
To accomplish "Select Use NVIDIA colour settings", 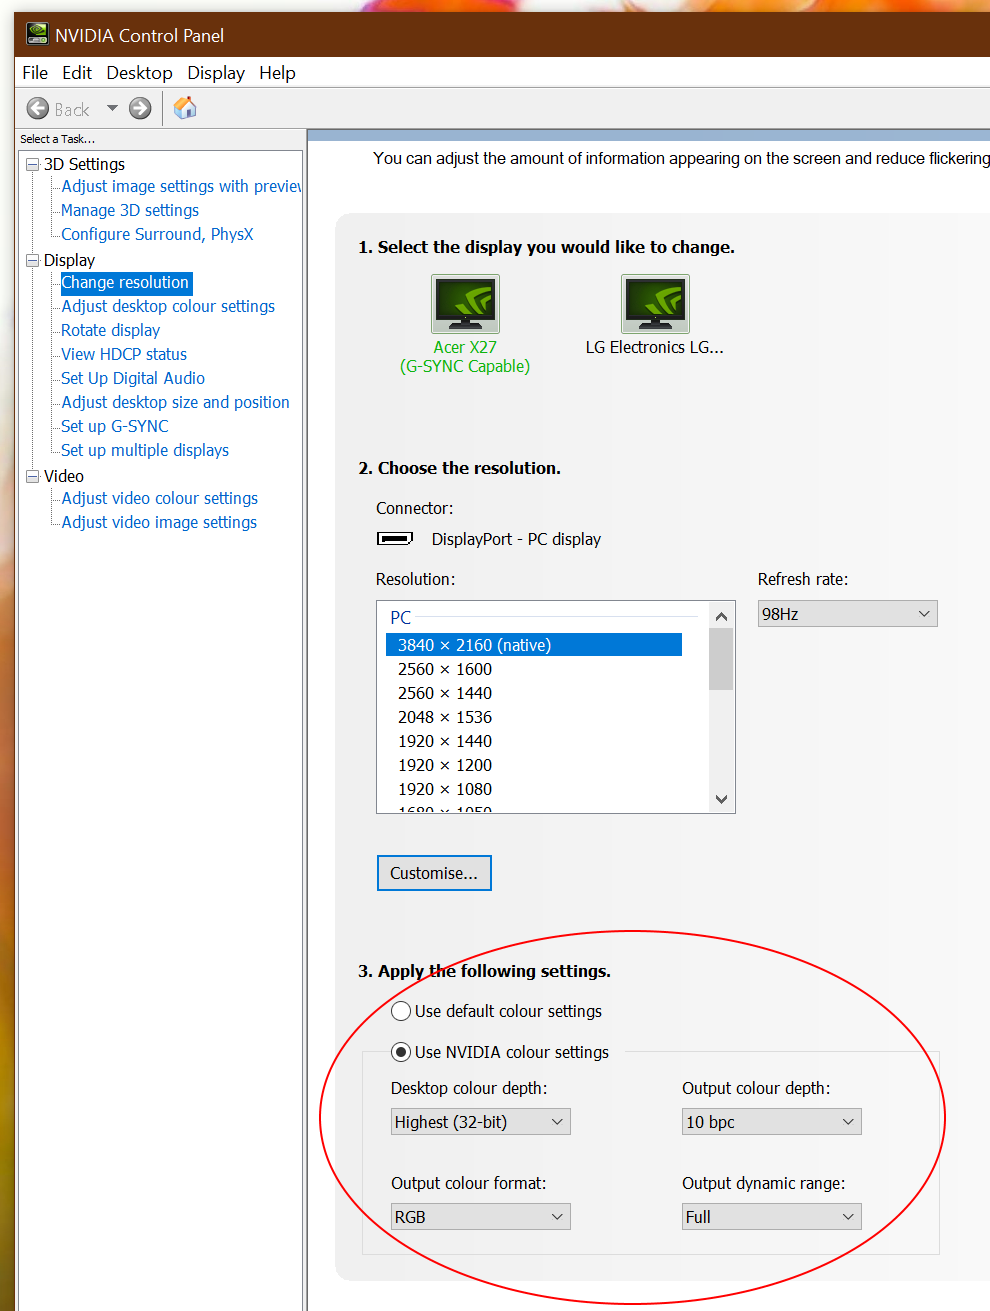I will [x=401, y=1052].
